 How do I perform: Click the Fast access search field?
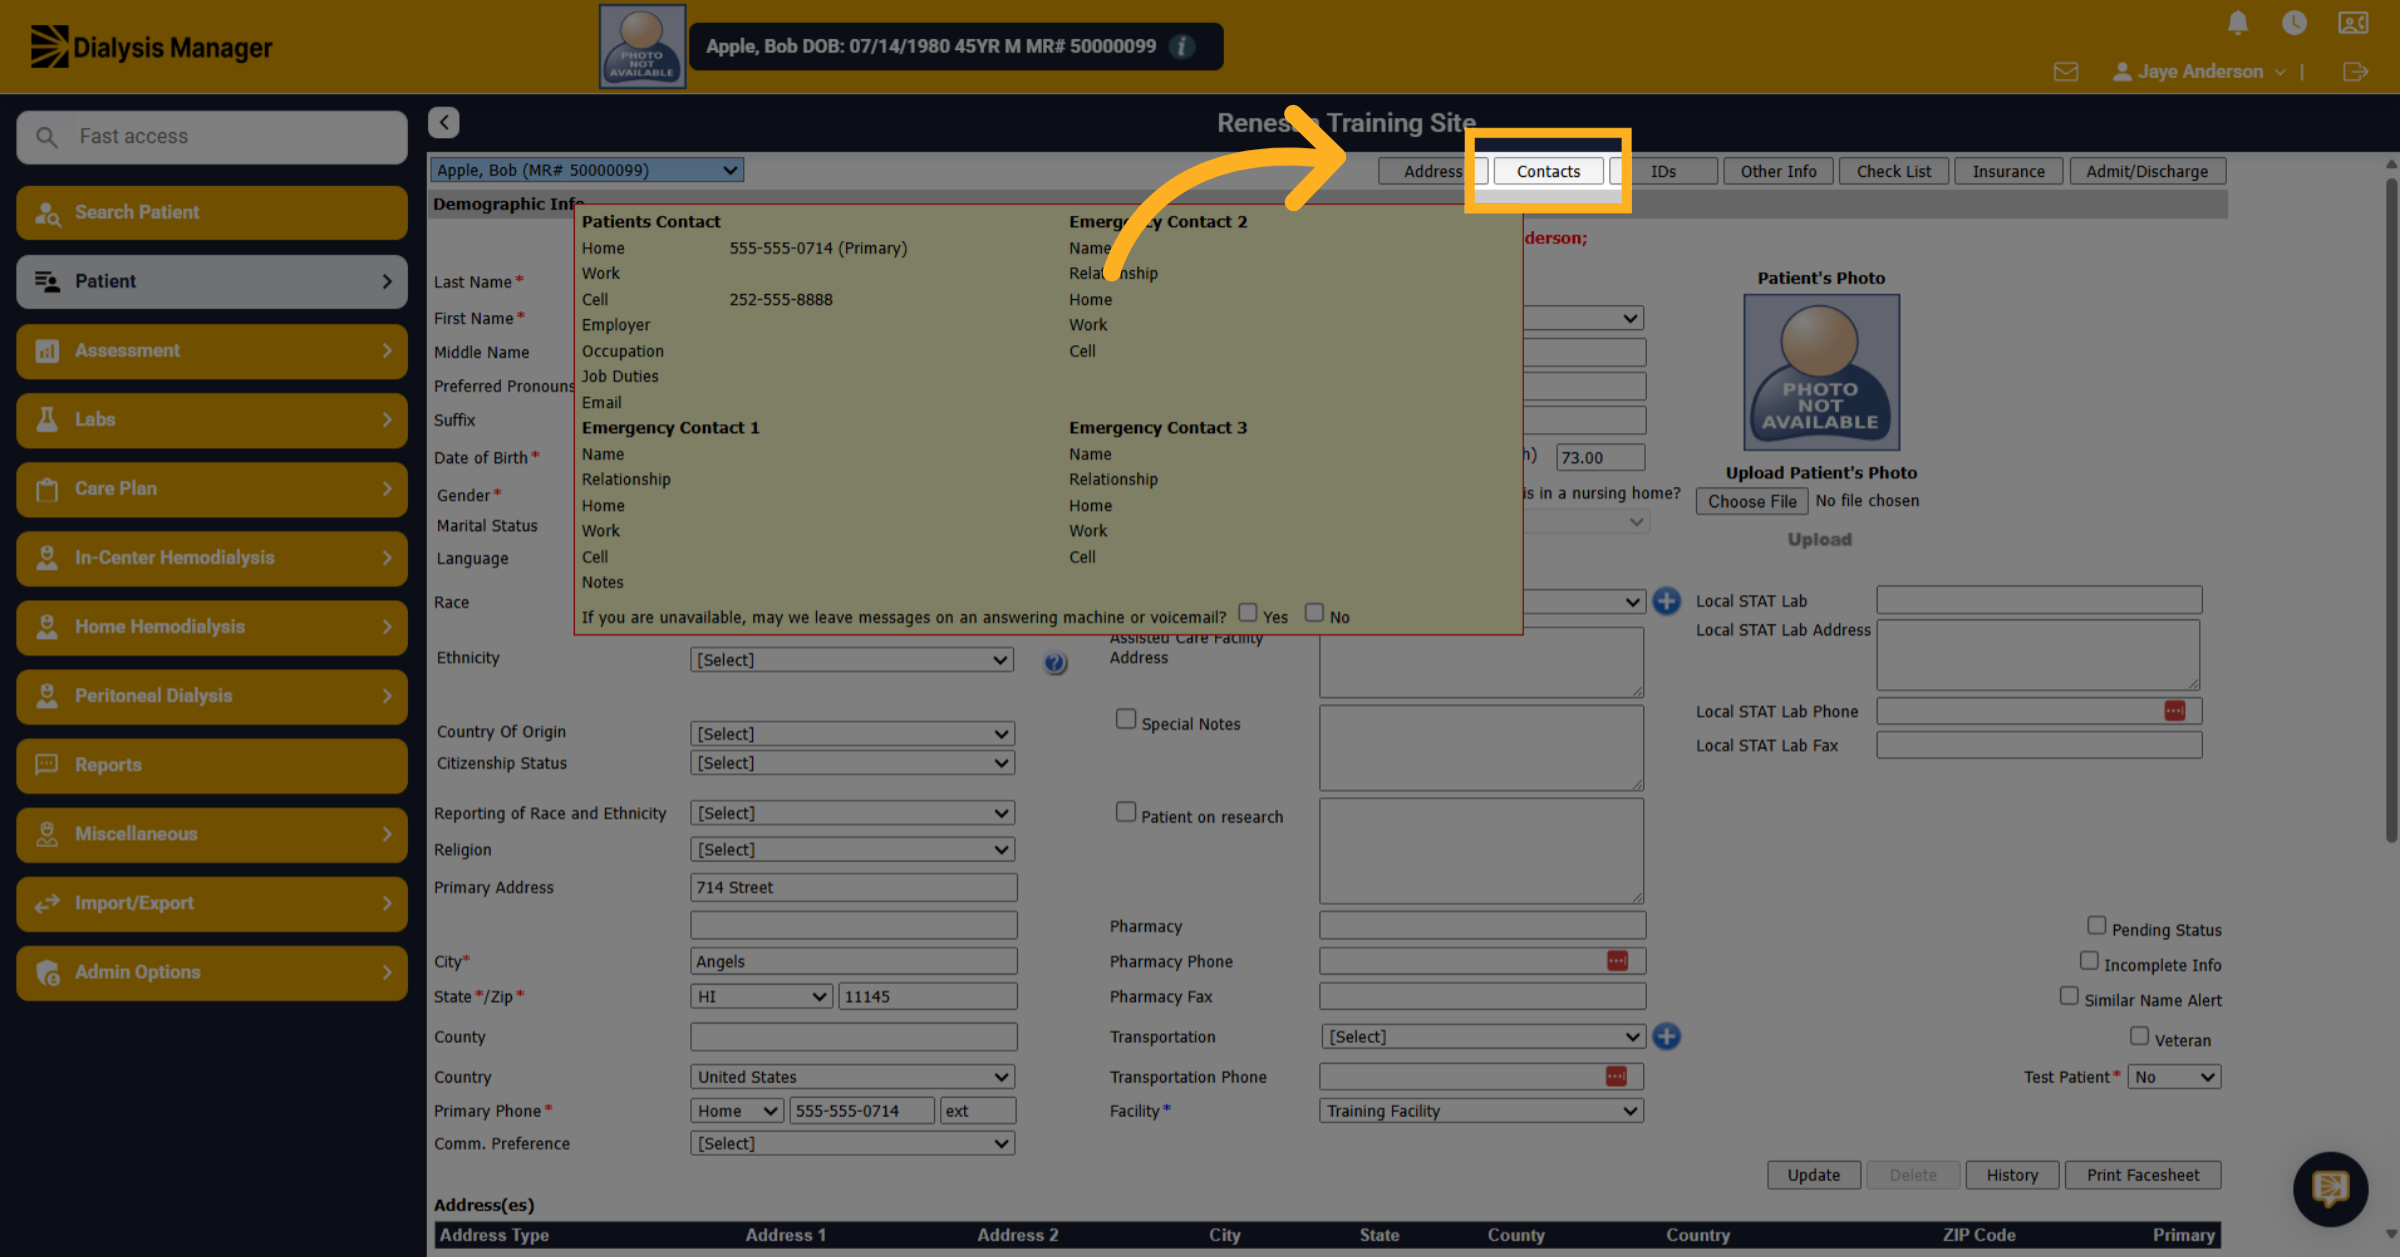212,136
